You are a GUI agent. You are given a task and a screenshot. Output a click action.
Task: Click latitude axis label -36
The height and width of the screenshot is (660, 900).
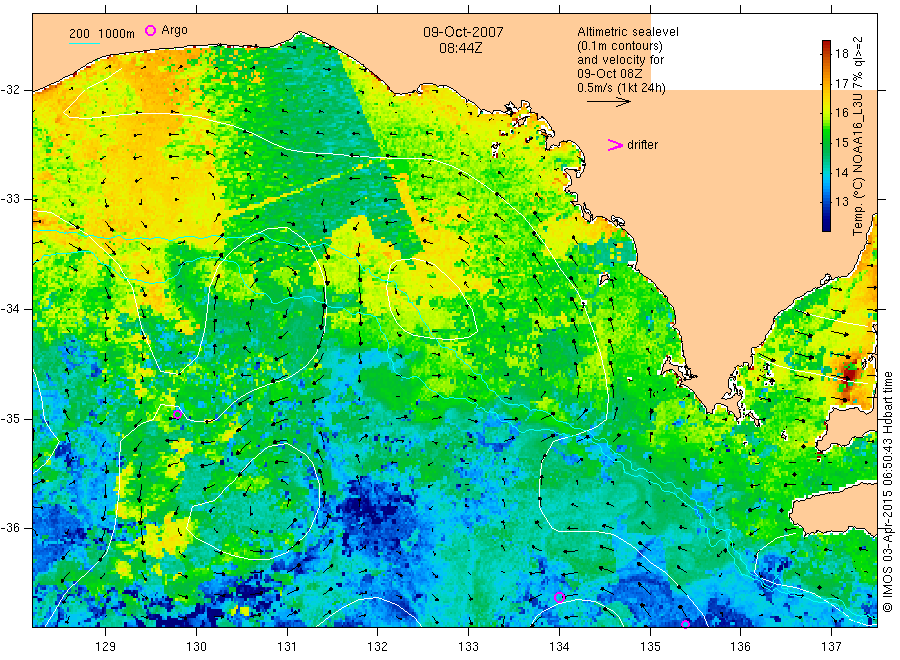click(10, 528)
